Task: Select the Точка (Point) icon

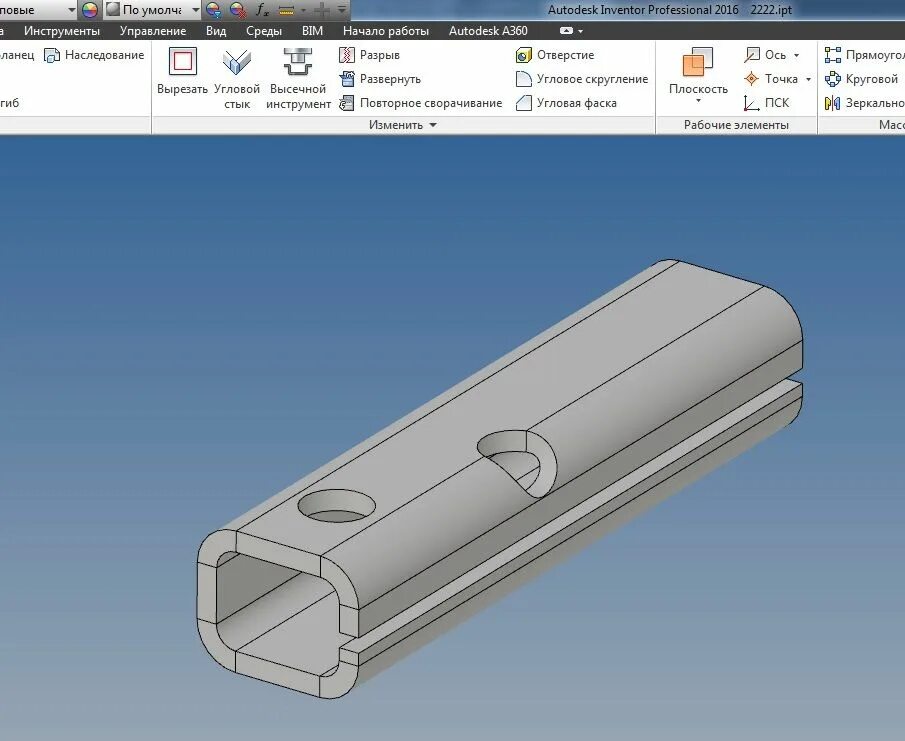Action: [x=751, y=79]
